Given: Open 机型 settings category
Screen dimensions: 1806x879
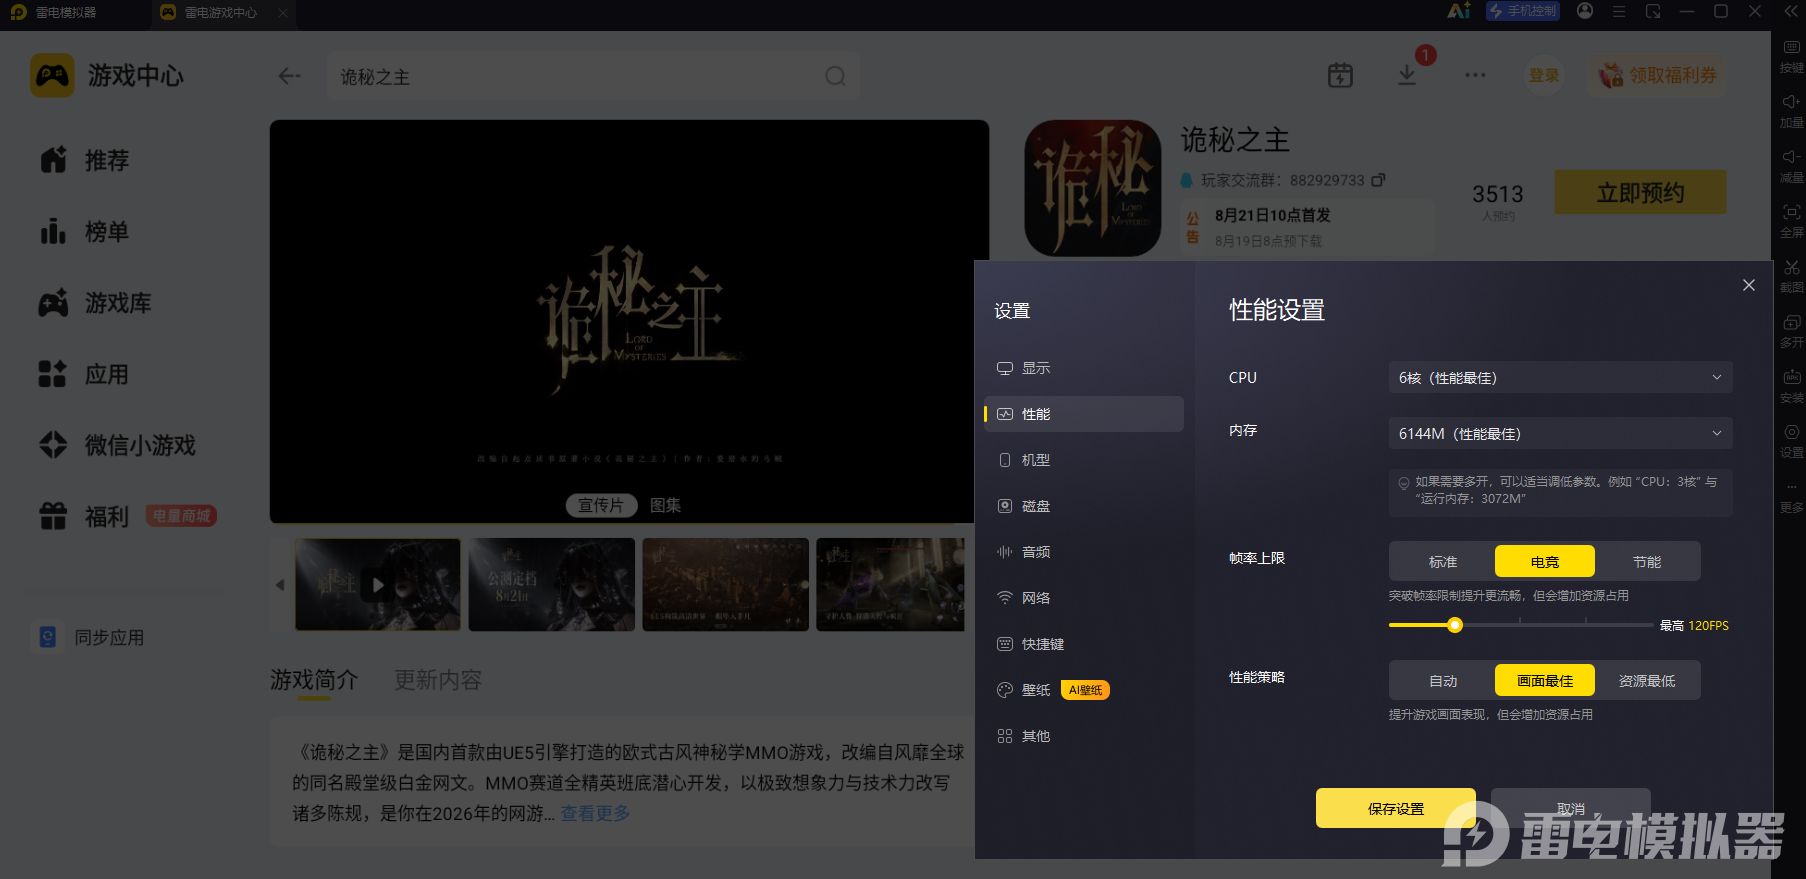Looking at the screenshot, I should tap(1084, 460).
